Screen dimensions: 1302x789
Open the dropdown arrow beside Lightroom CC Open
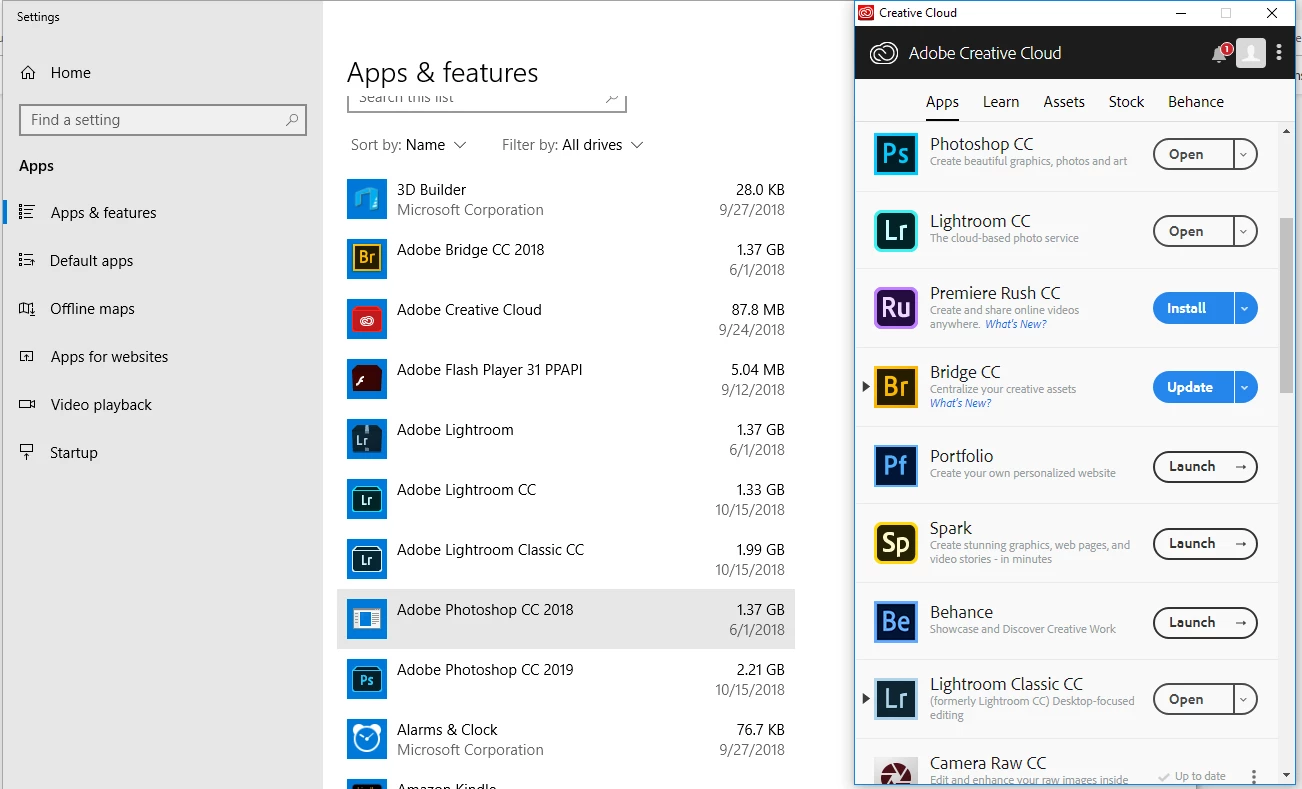[x=1244, y=231]
